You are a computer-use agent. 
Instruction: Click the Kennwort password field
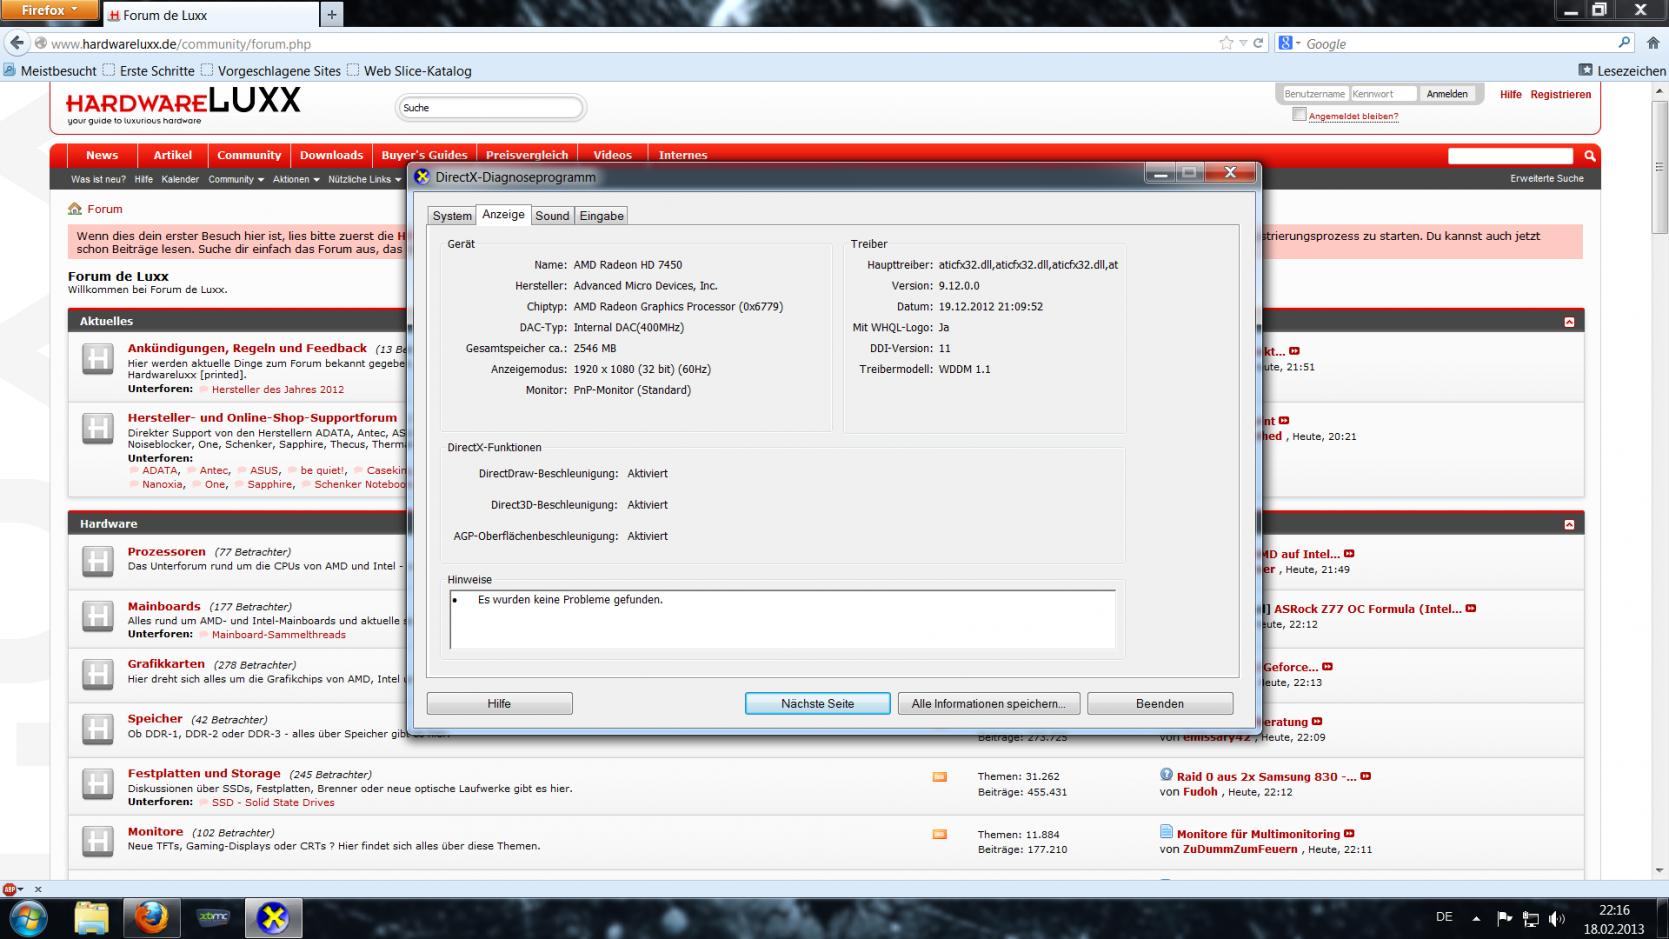point(1384,94)
